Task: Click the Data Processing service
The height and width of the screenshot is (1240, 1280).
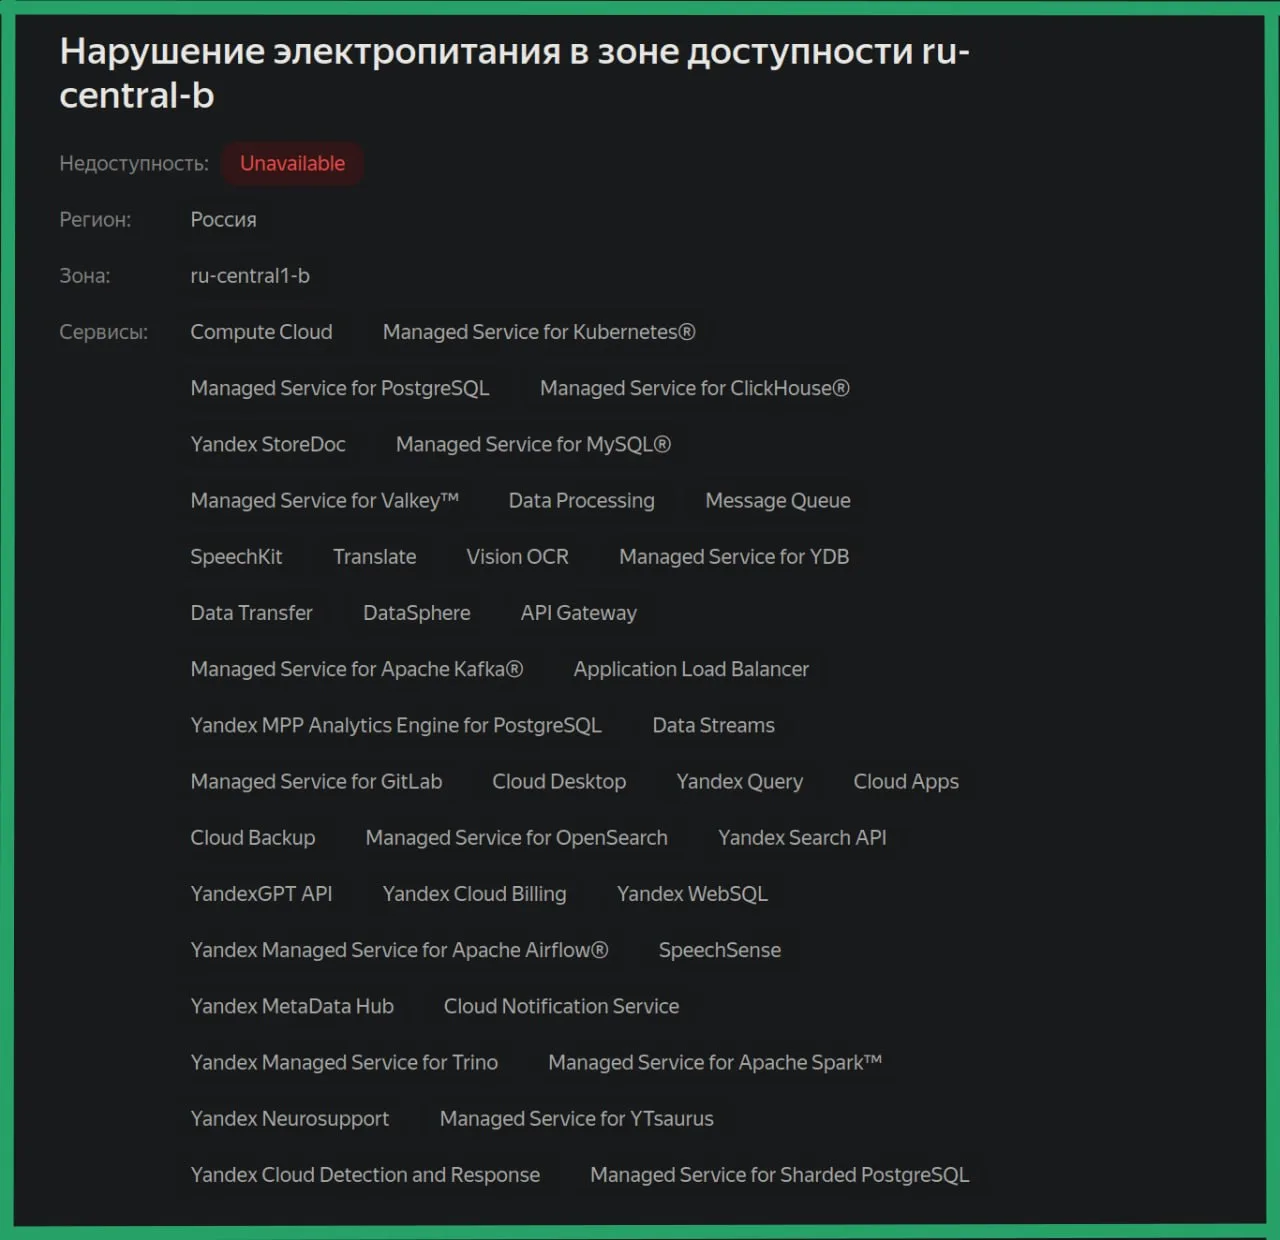Action: coord(582,500)
